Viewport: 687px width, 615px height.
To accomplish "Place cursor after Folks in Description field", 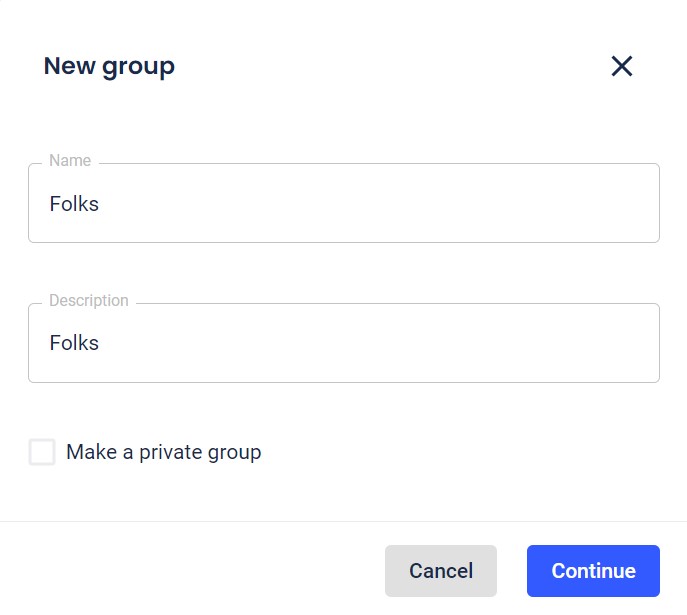I will click(100, 343).
